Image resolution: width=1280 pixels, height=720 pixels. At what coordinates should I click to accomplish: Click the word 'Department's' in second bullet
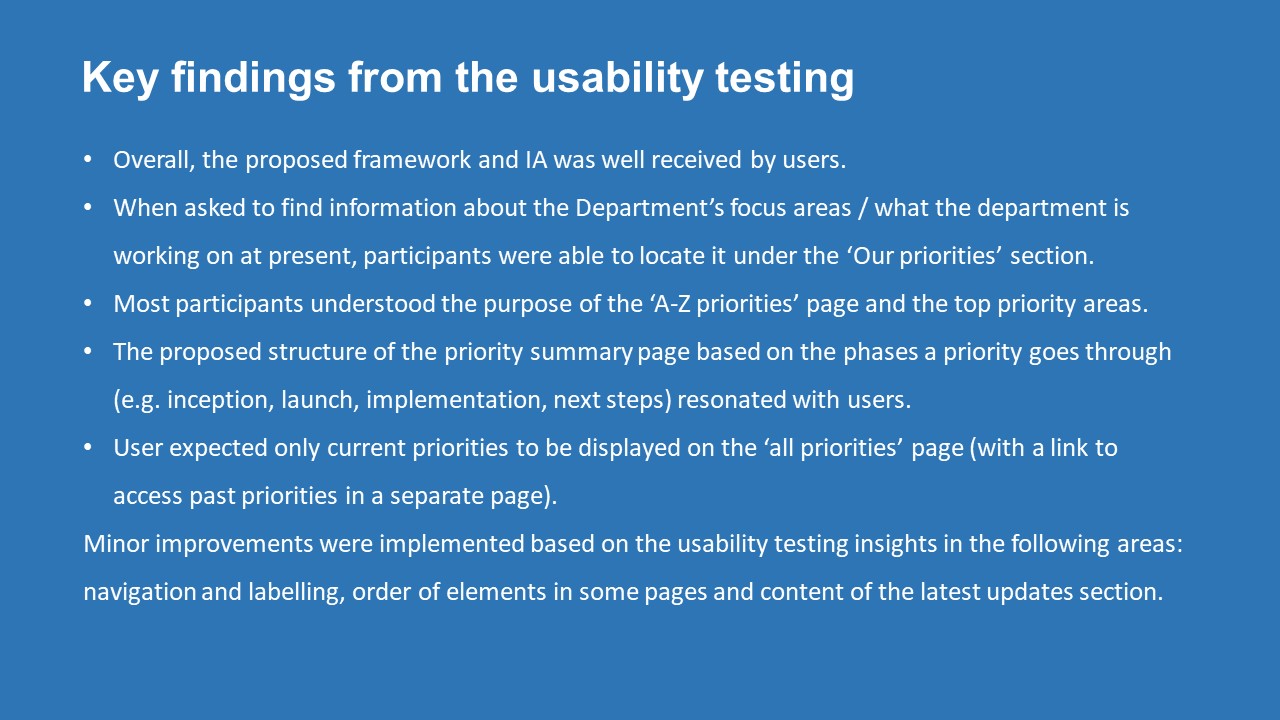coord(642,208)
